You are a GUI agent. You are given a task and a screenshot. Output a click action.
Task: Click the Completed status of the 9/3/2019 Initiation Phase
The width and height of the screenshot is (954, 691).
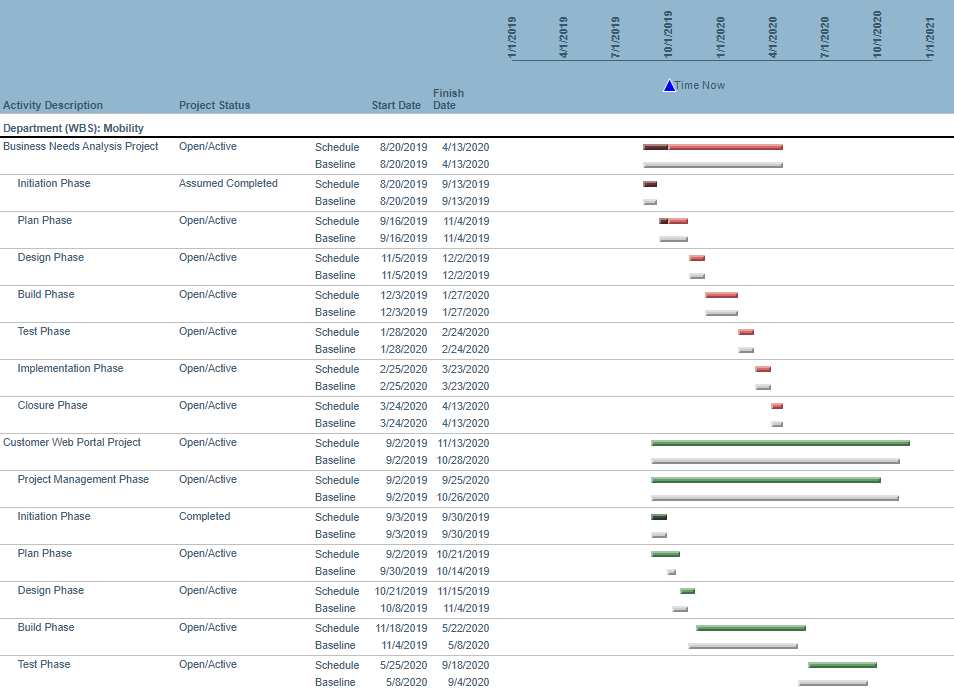(x=204, y=516)
